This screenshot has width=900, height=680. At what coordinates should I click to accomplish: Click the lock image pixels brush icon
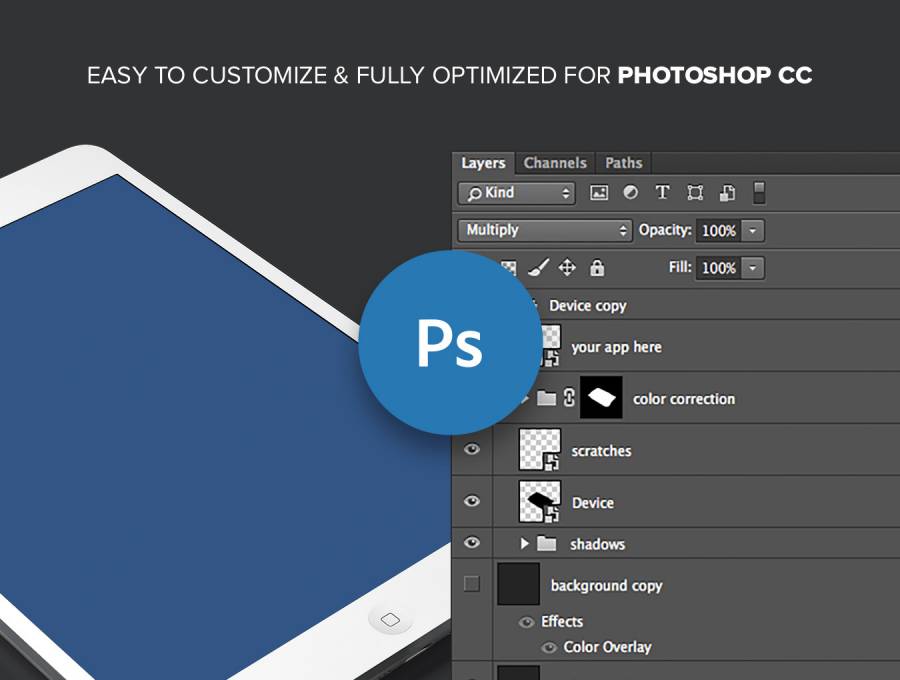click(537, 268)
